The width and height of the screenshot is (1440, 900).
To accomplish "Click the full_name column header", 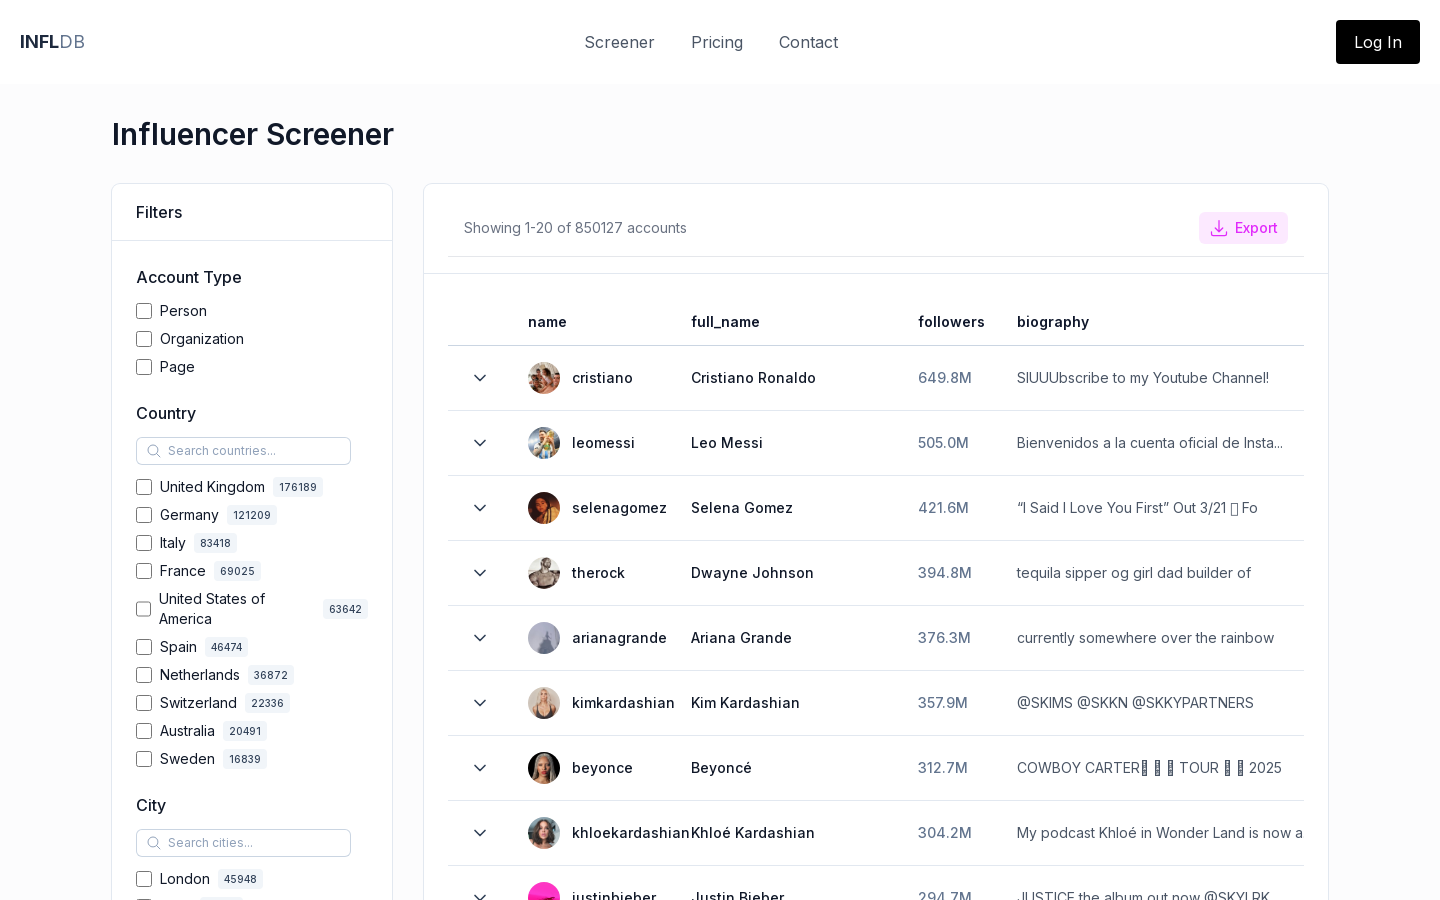I will tap(725, 322).
